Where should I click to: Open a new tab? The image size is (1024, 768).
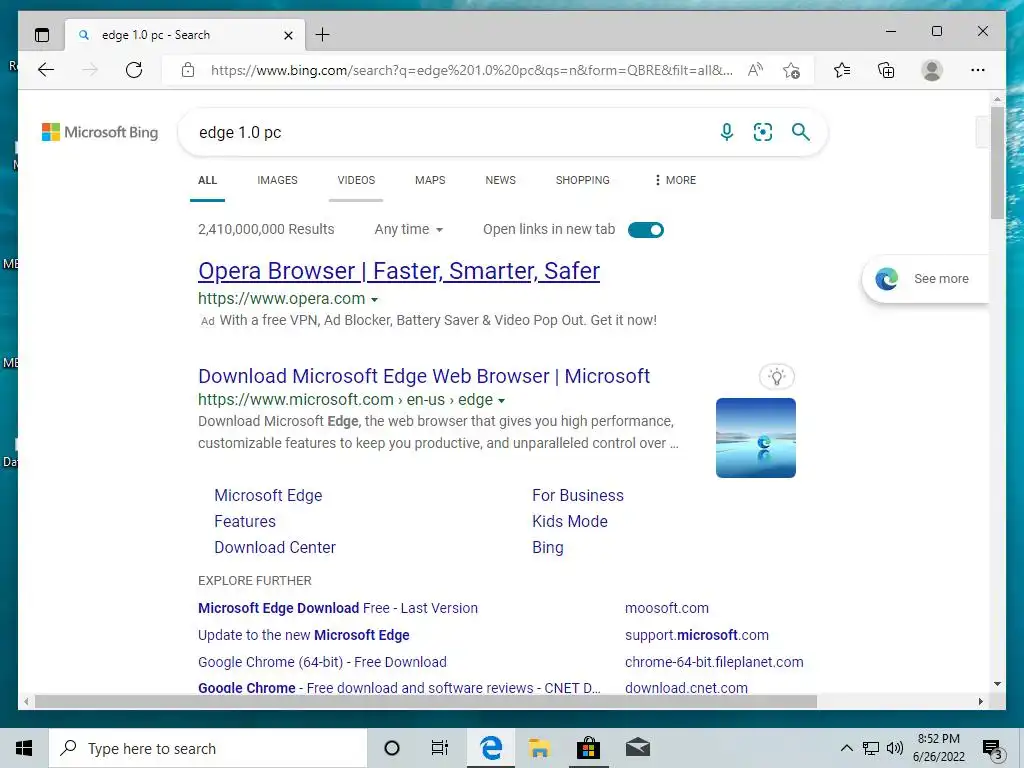(x=323, y=35)
